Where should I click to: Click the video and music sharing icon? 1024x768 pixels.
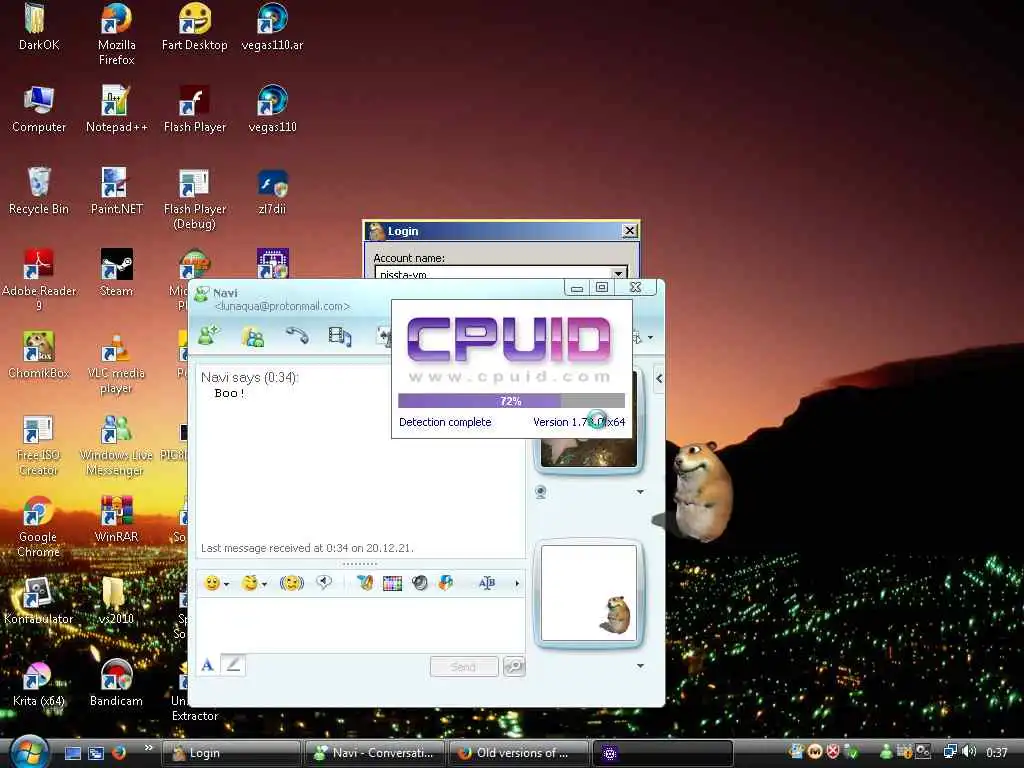pyautogui.click(x=340, y=336)
